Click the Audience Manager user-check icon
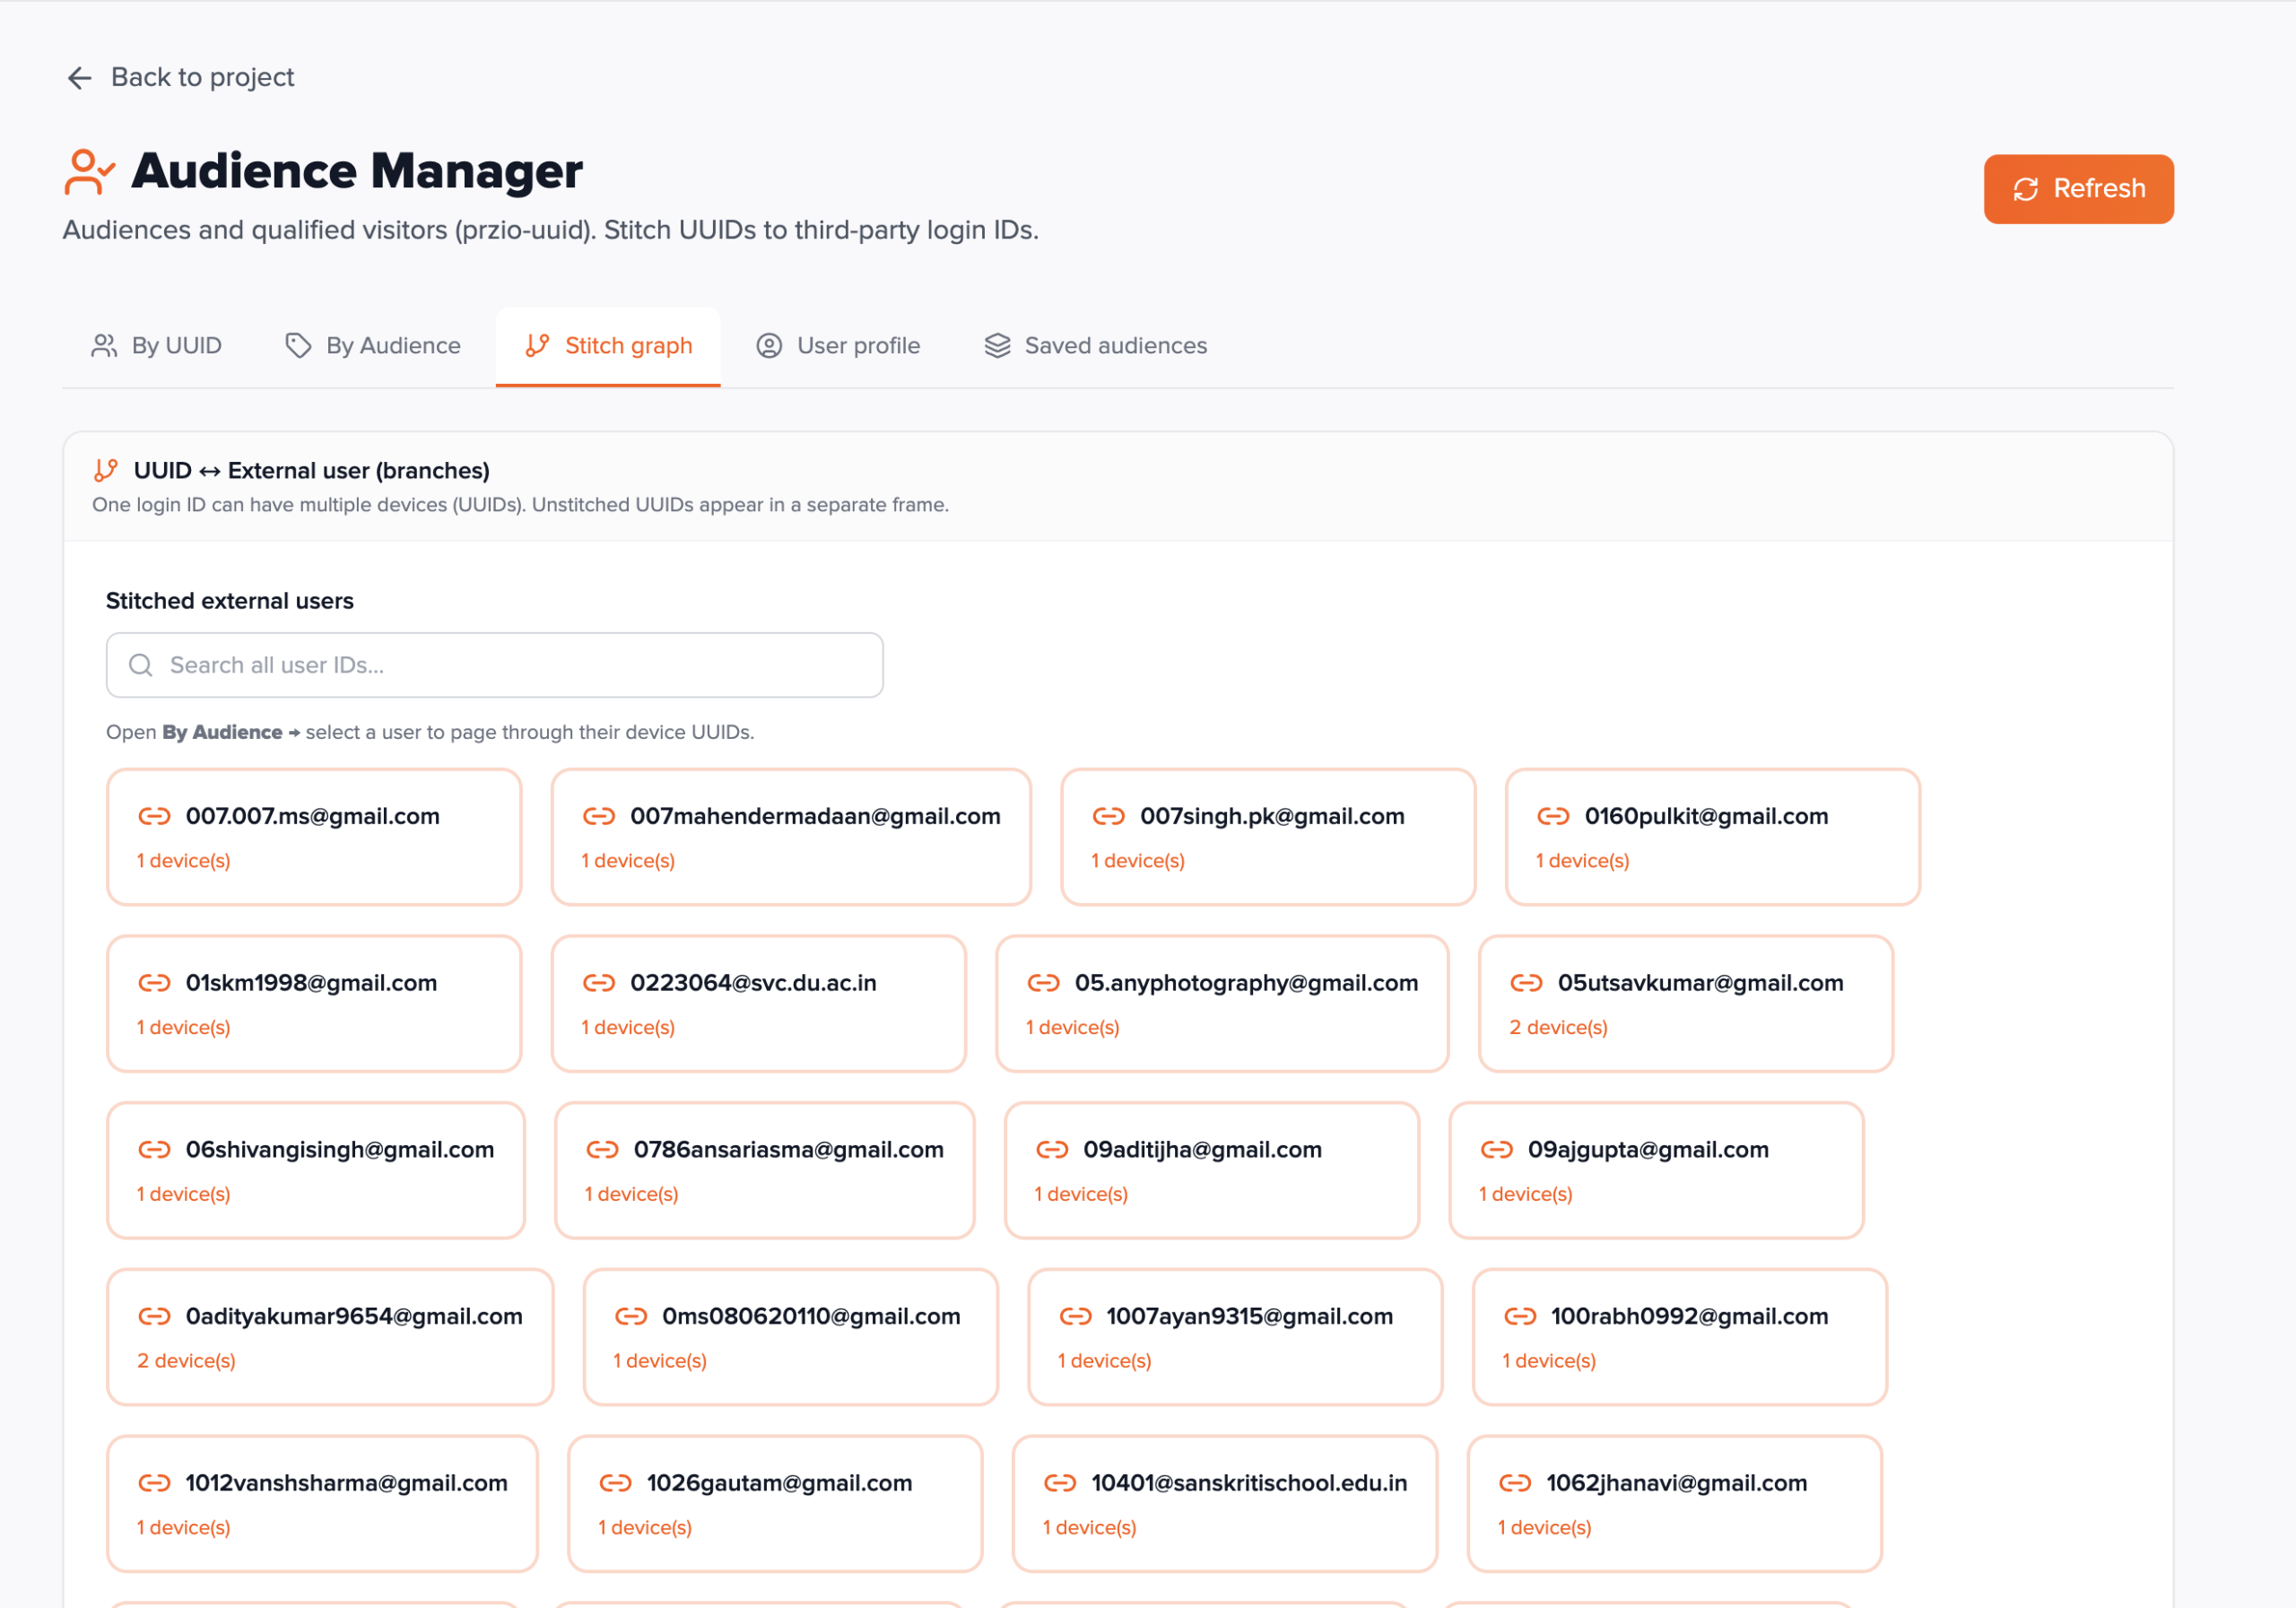The image size is (2296, 1608). (x=89, y=172)
